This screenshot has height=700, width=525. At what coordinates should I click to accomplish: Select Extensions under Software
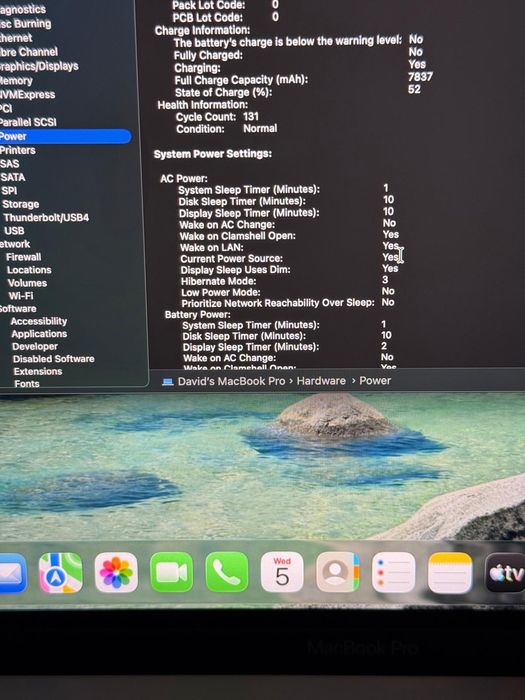[38, 371]
